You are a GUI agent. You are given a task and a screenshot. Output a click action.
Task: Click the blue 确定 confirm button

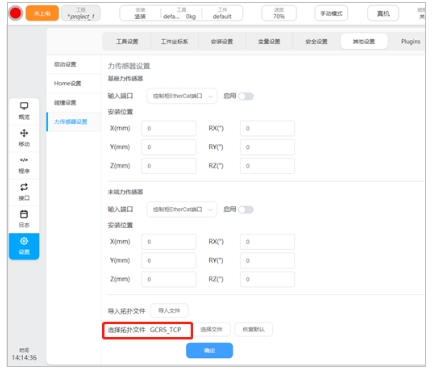click(x=209, y=350)
